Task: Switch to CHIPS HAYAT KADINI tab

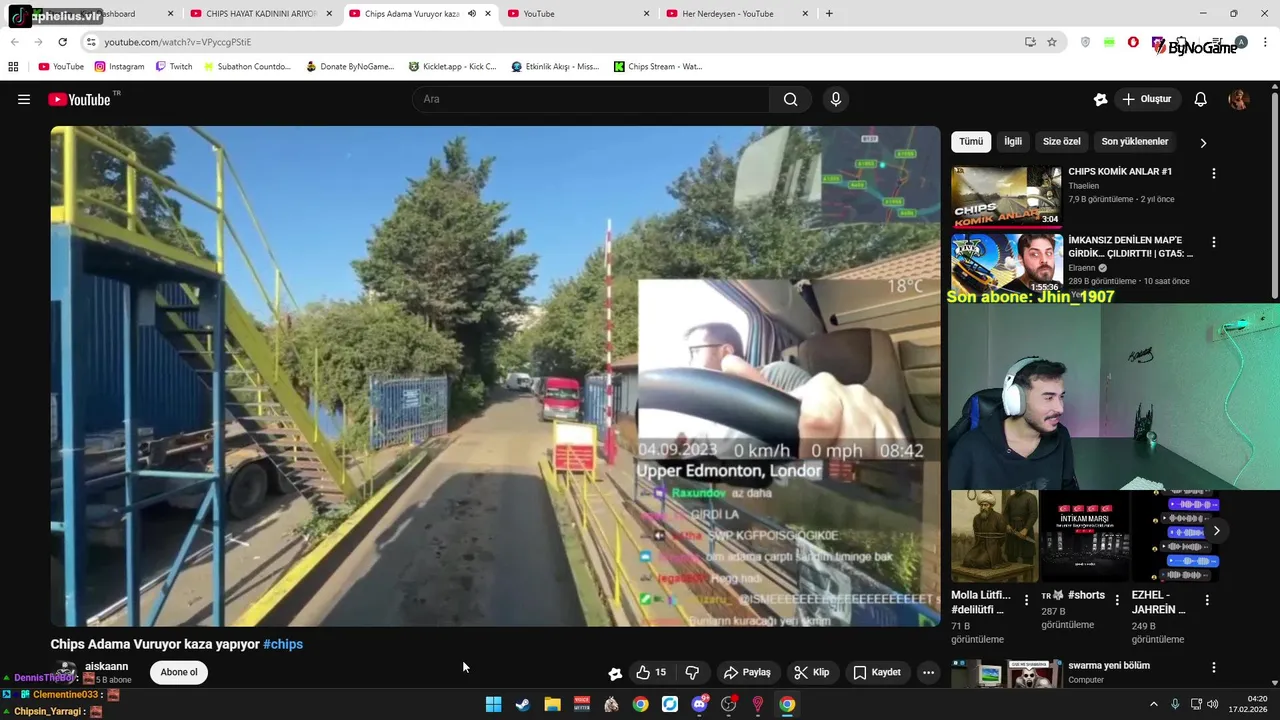Action: [262, 14]
